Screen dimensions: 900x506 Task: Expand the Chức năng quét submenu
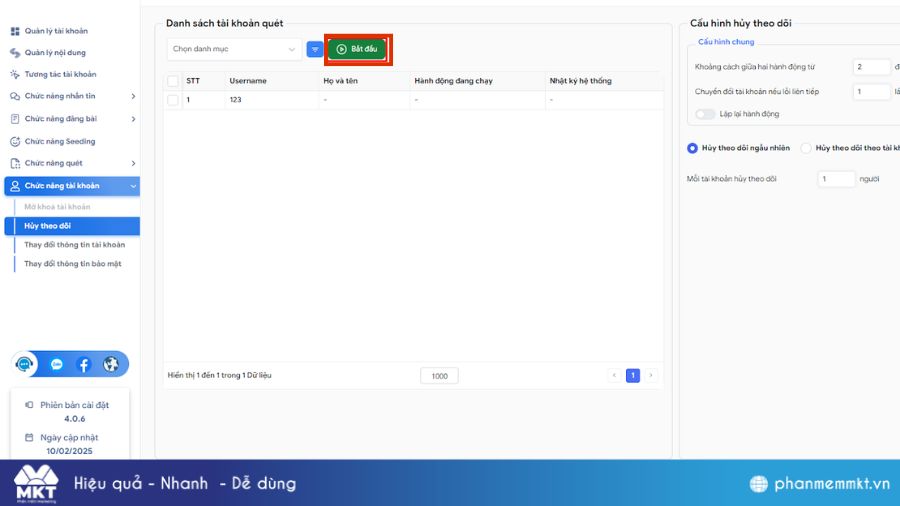click(x=133, y=163)
